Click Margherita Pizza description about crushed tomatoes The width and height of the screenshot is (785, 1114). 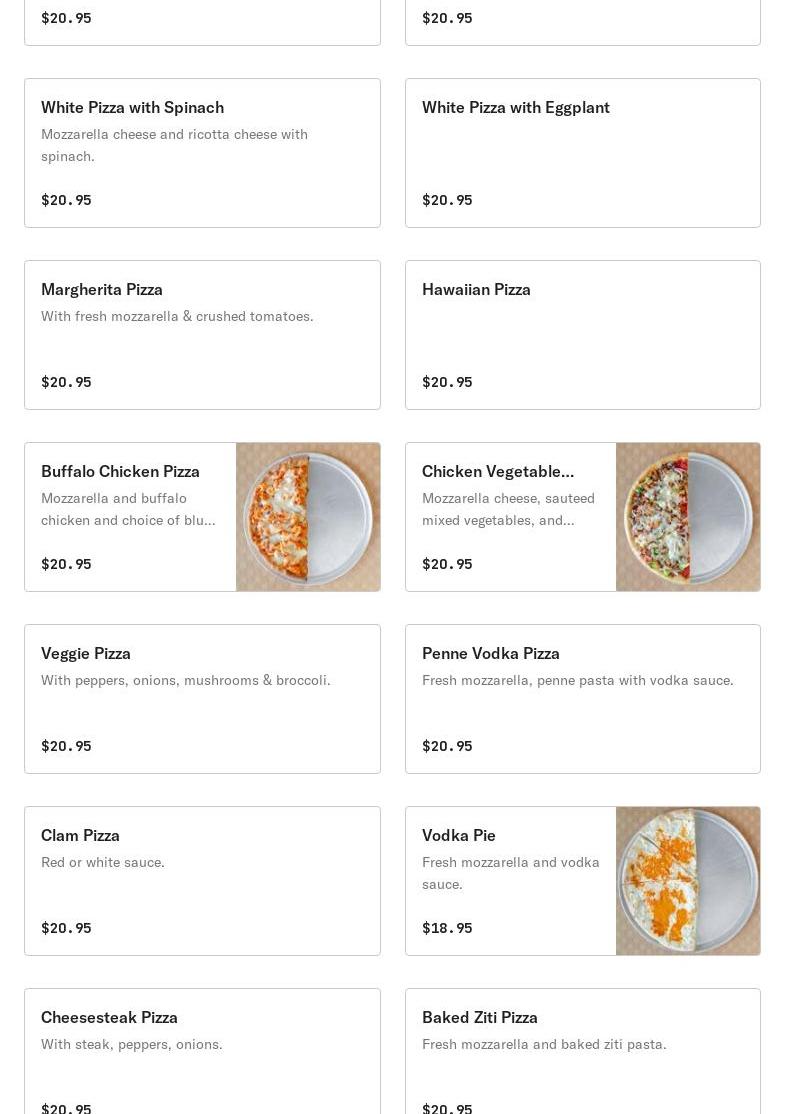click(177, 316)
